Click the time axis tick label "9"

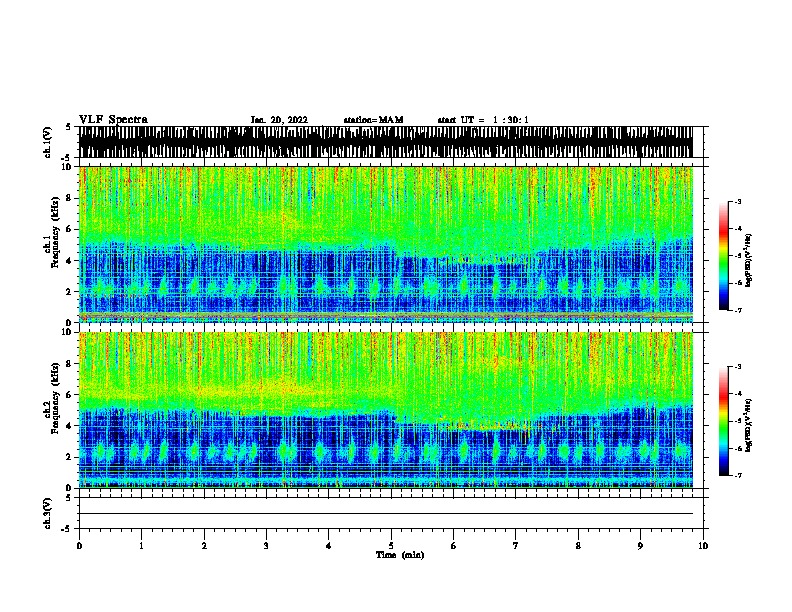[x=640, y=546]
